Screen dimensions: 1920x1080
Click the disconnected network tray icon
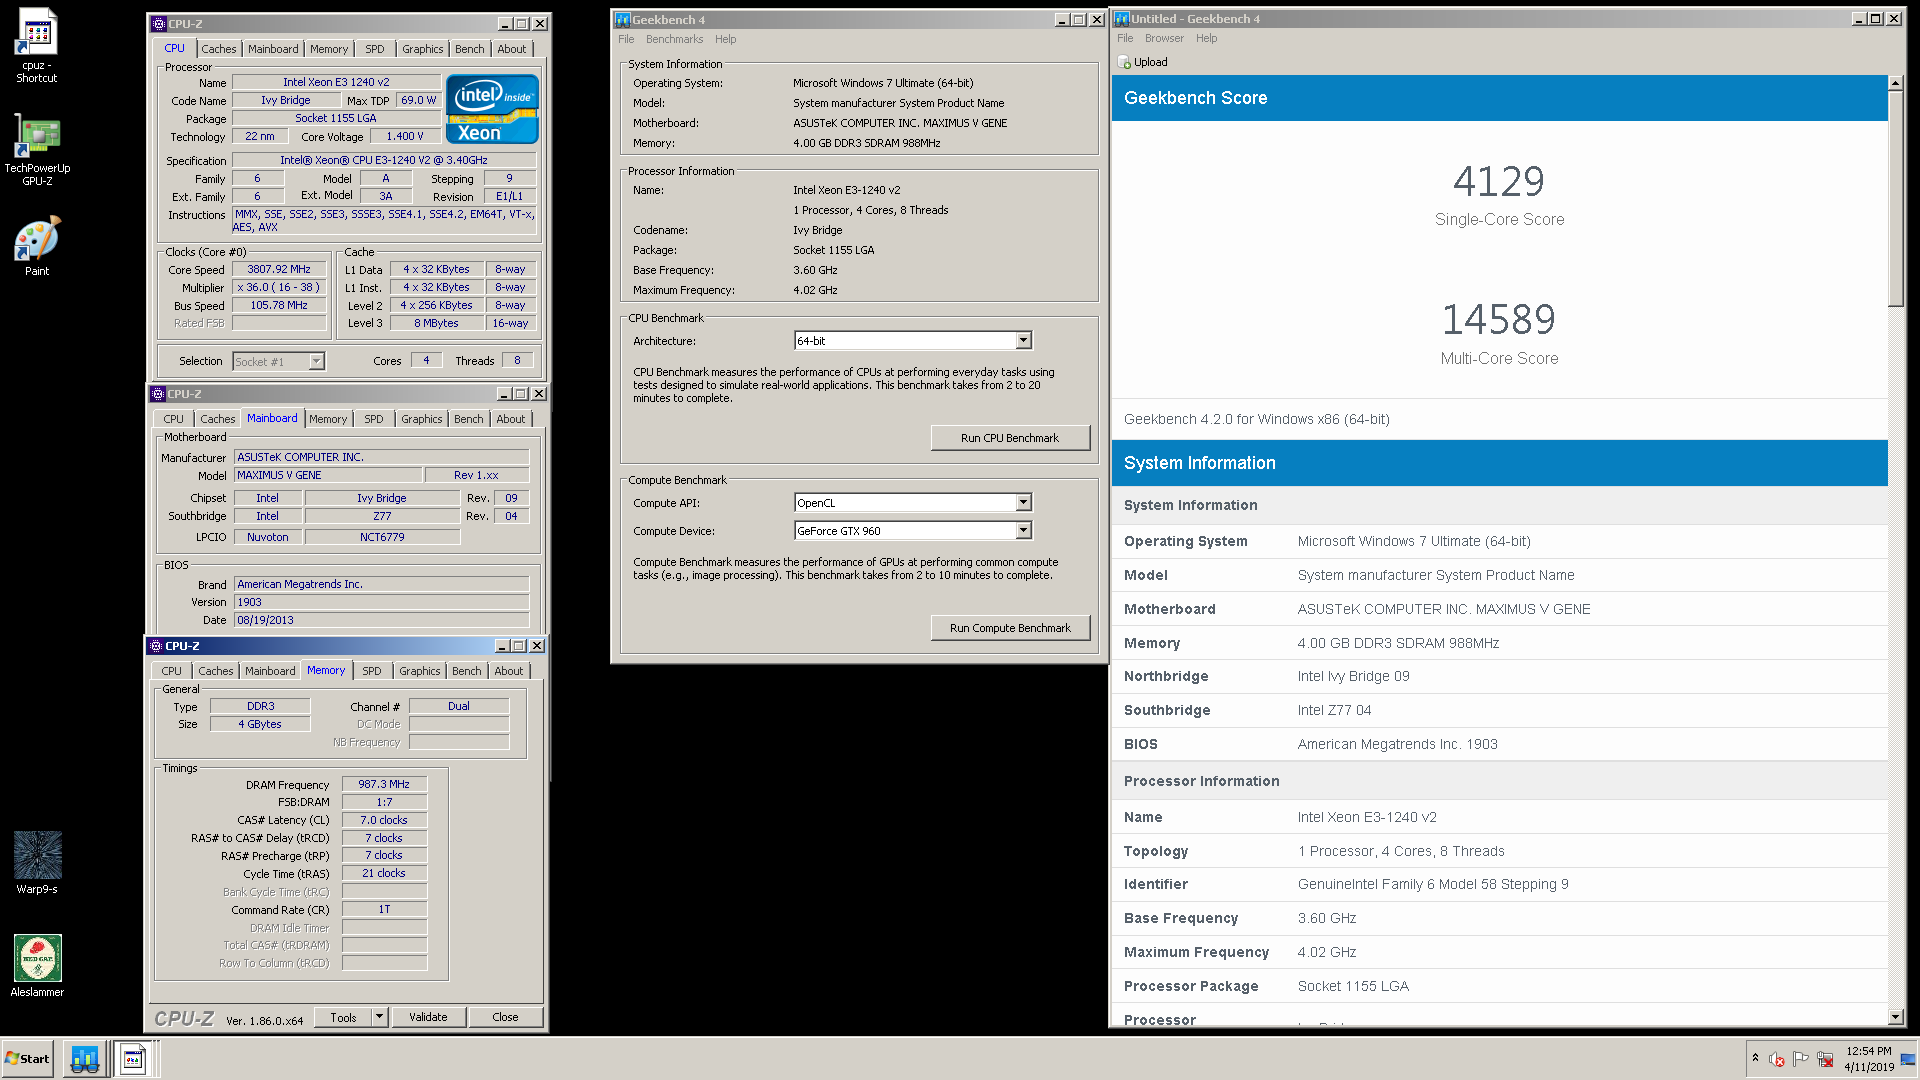pos(1825,1059)
